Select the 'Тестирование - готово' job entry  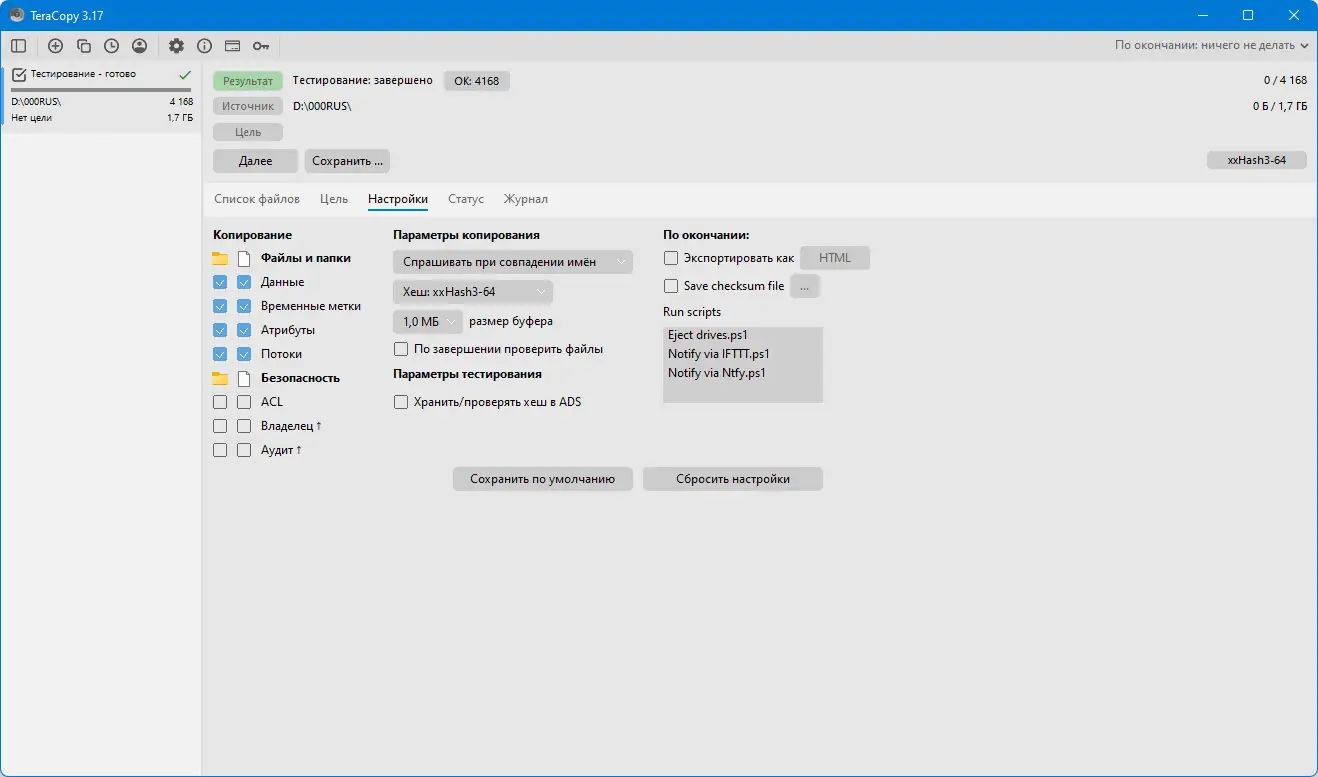pos(101,96)
